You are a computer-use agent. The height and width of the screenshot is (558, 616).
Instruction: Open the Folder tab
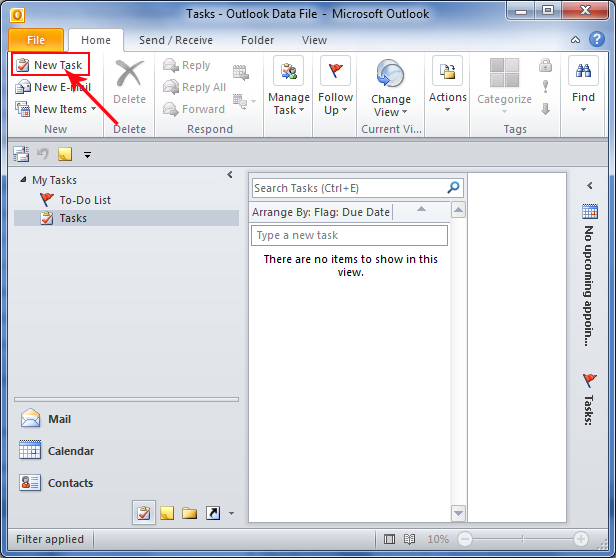[257, 40]
